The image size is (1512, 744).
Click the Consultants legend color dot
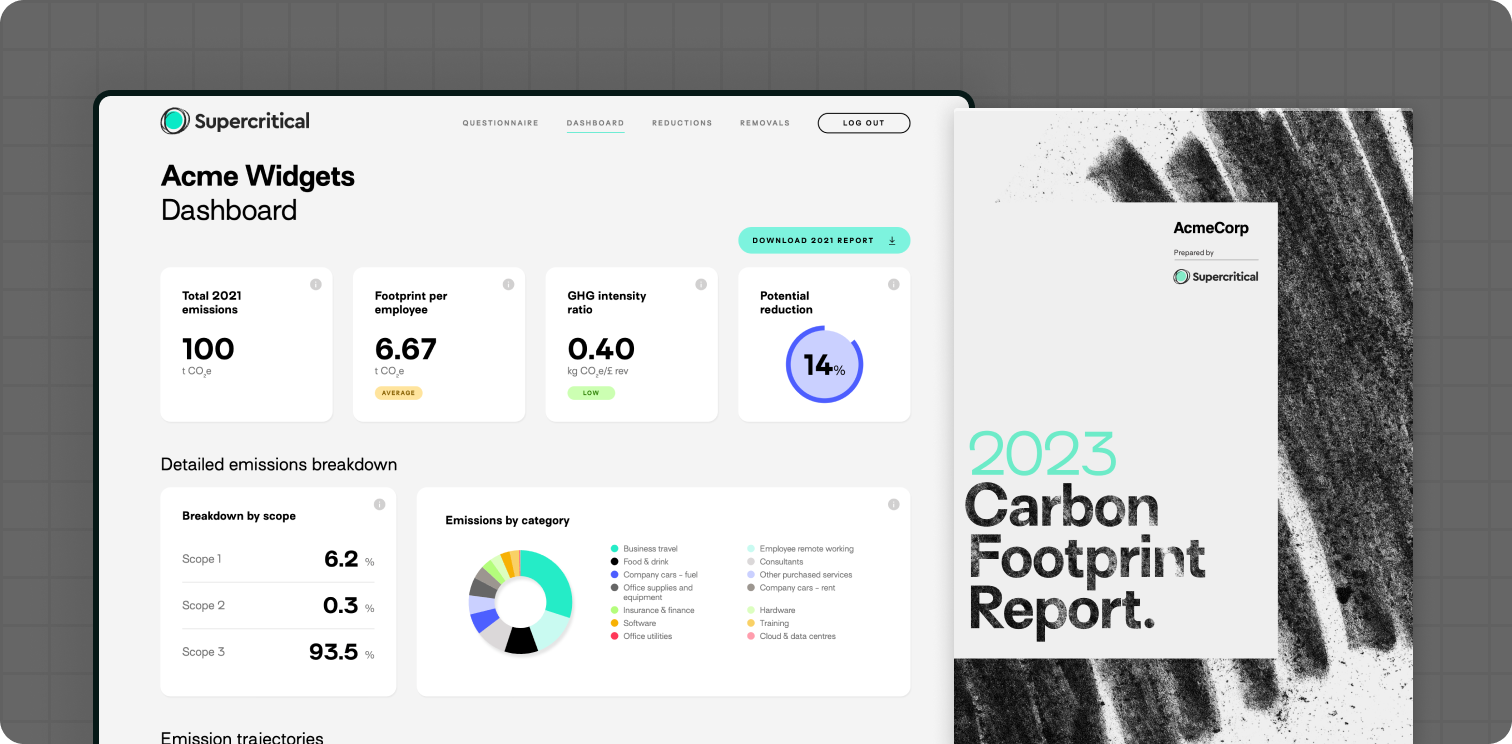coord(750,562)
